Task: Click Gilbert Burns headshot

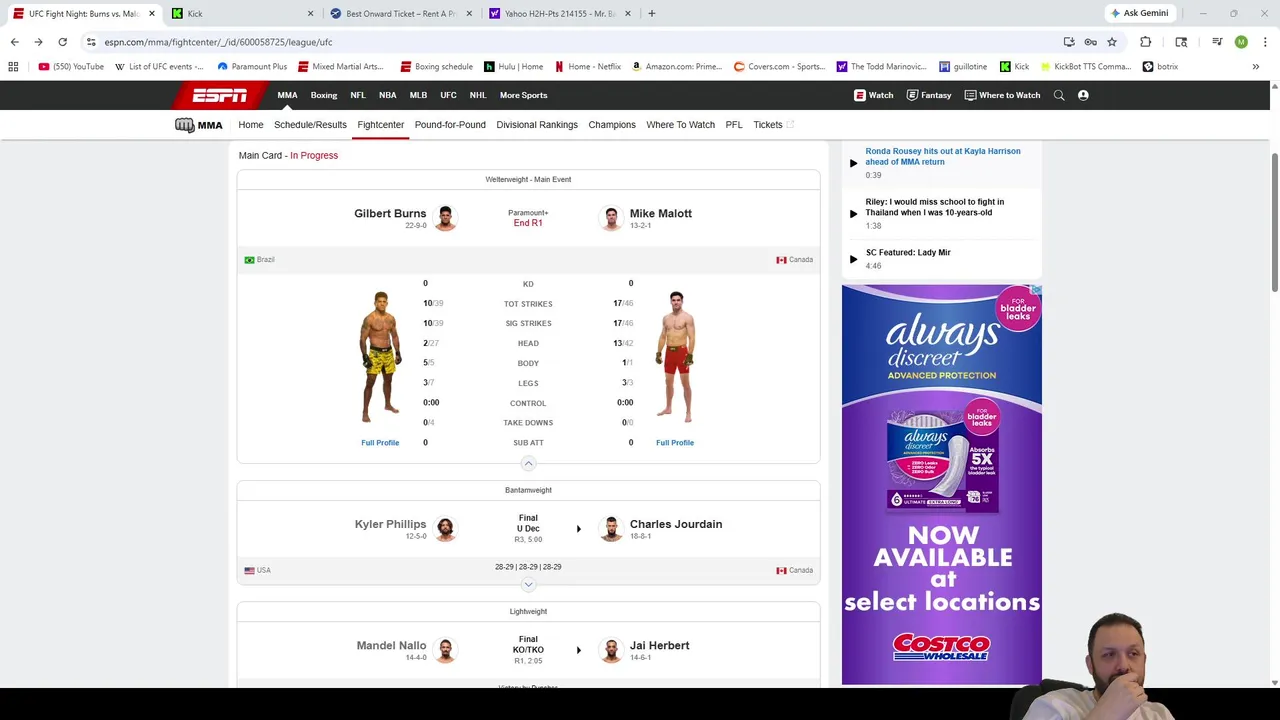Action: click(x=445, y=217)
